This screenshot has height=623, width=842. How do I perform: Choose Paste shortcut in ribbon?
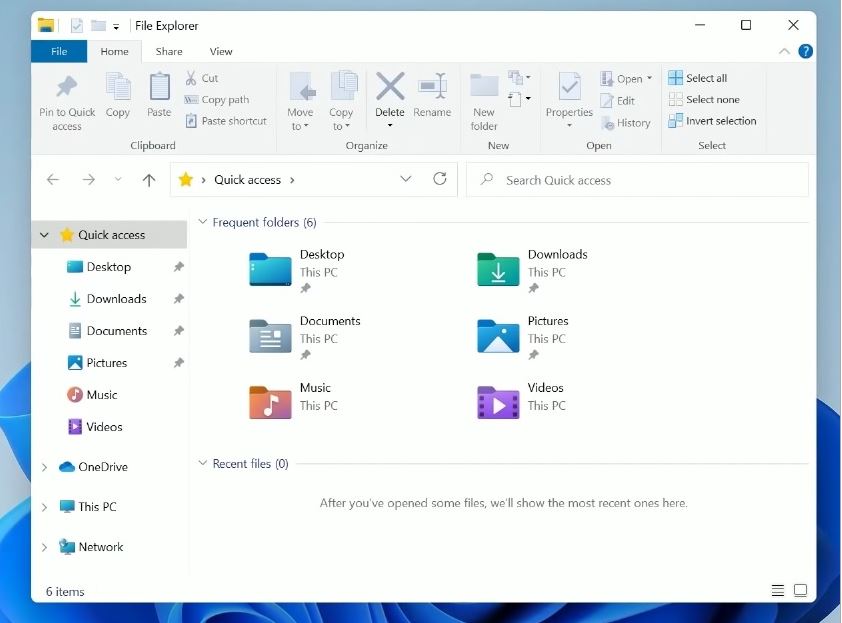click(x=226, y=121)
